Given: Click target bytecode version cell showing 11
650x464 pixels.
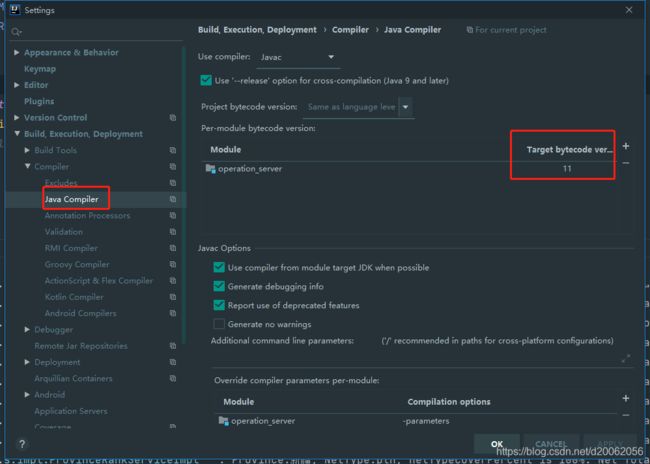Looking at the screenshot, I should click(x=567, y=169).
